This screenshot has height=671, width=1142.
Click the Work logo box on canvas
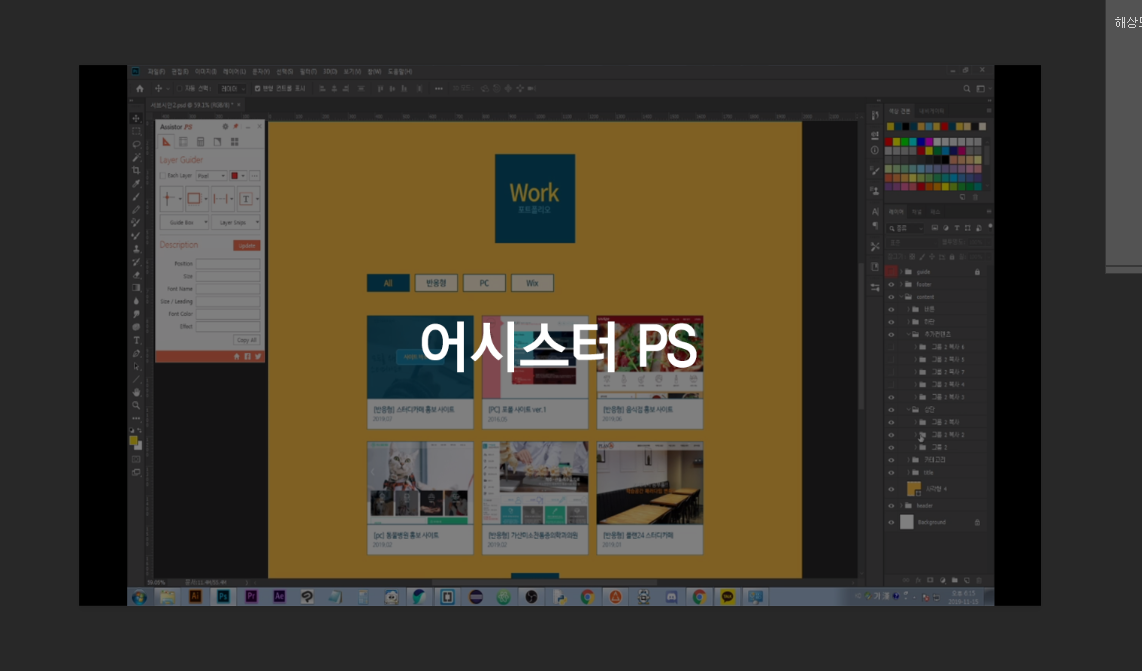pos(535,199)
